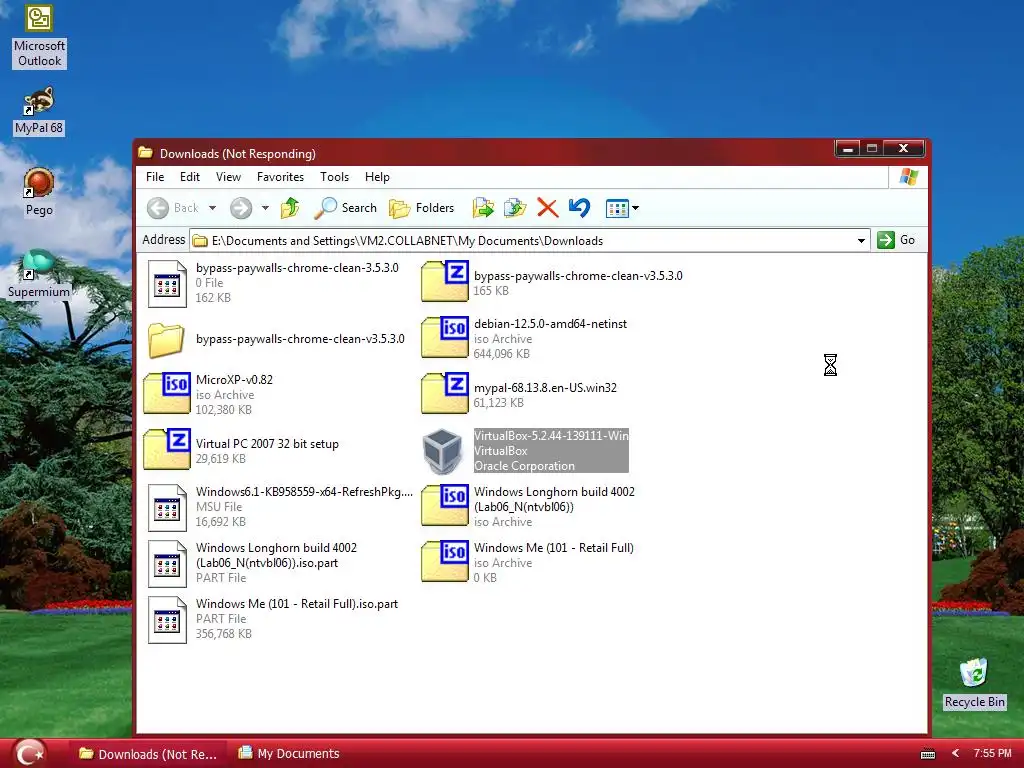1024x768 pixels.
Task: Open the View menu
Action: pyautogui.click(x=229, y=177)
